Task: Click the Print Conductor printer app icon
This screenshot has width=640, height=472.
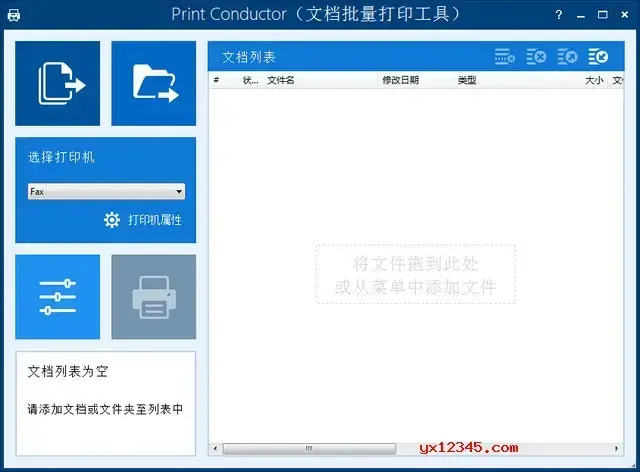Action: [14, 16]
